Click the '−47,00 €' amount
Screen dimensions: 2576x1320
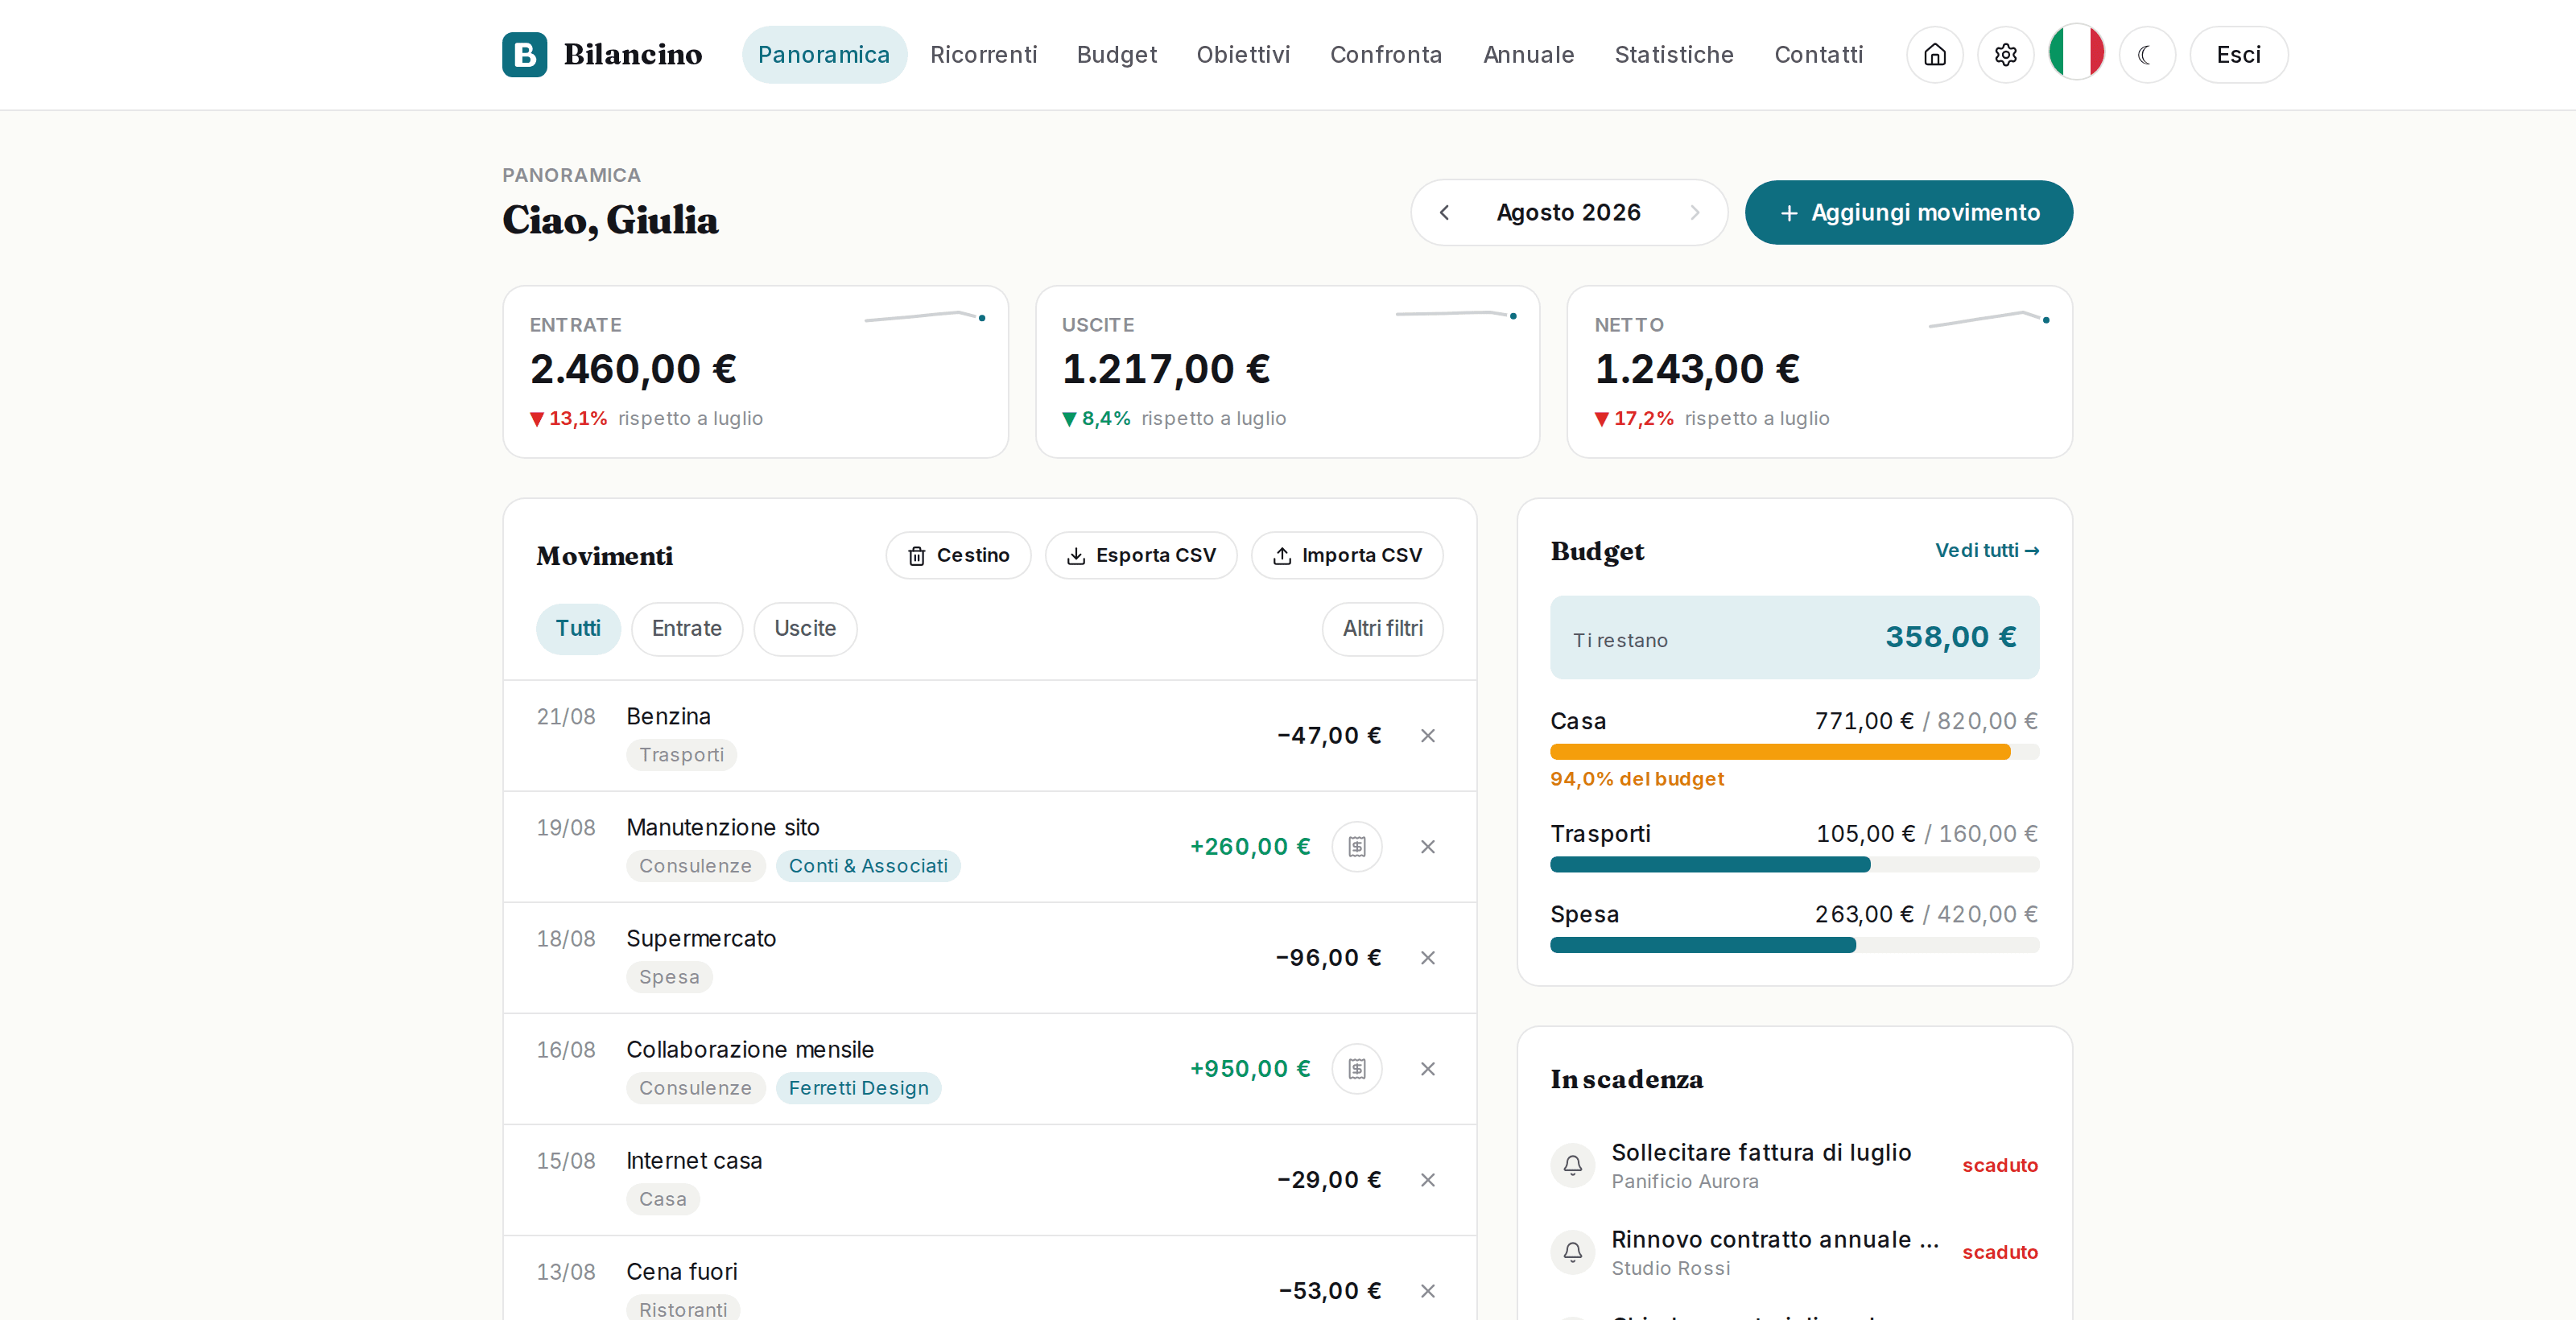pos(1329,736)
